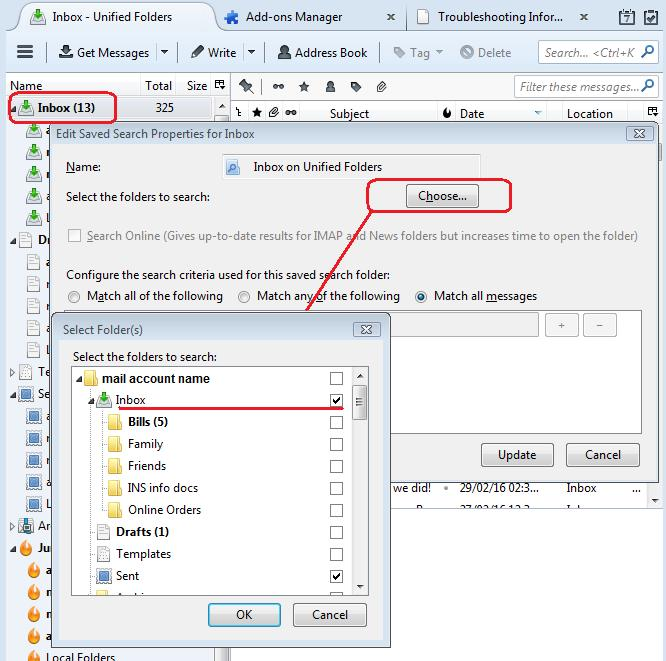Toggle the pin quick filter icon

[246, 87]
